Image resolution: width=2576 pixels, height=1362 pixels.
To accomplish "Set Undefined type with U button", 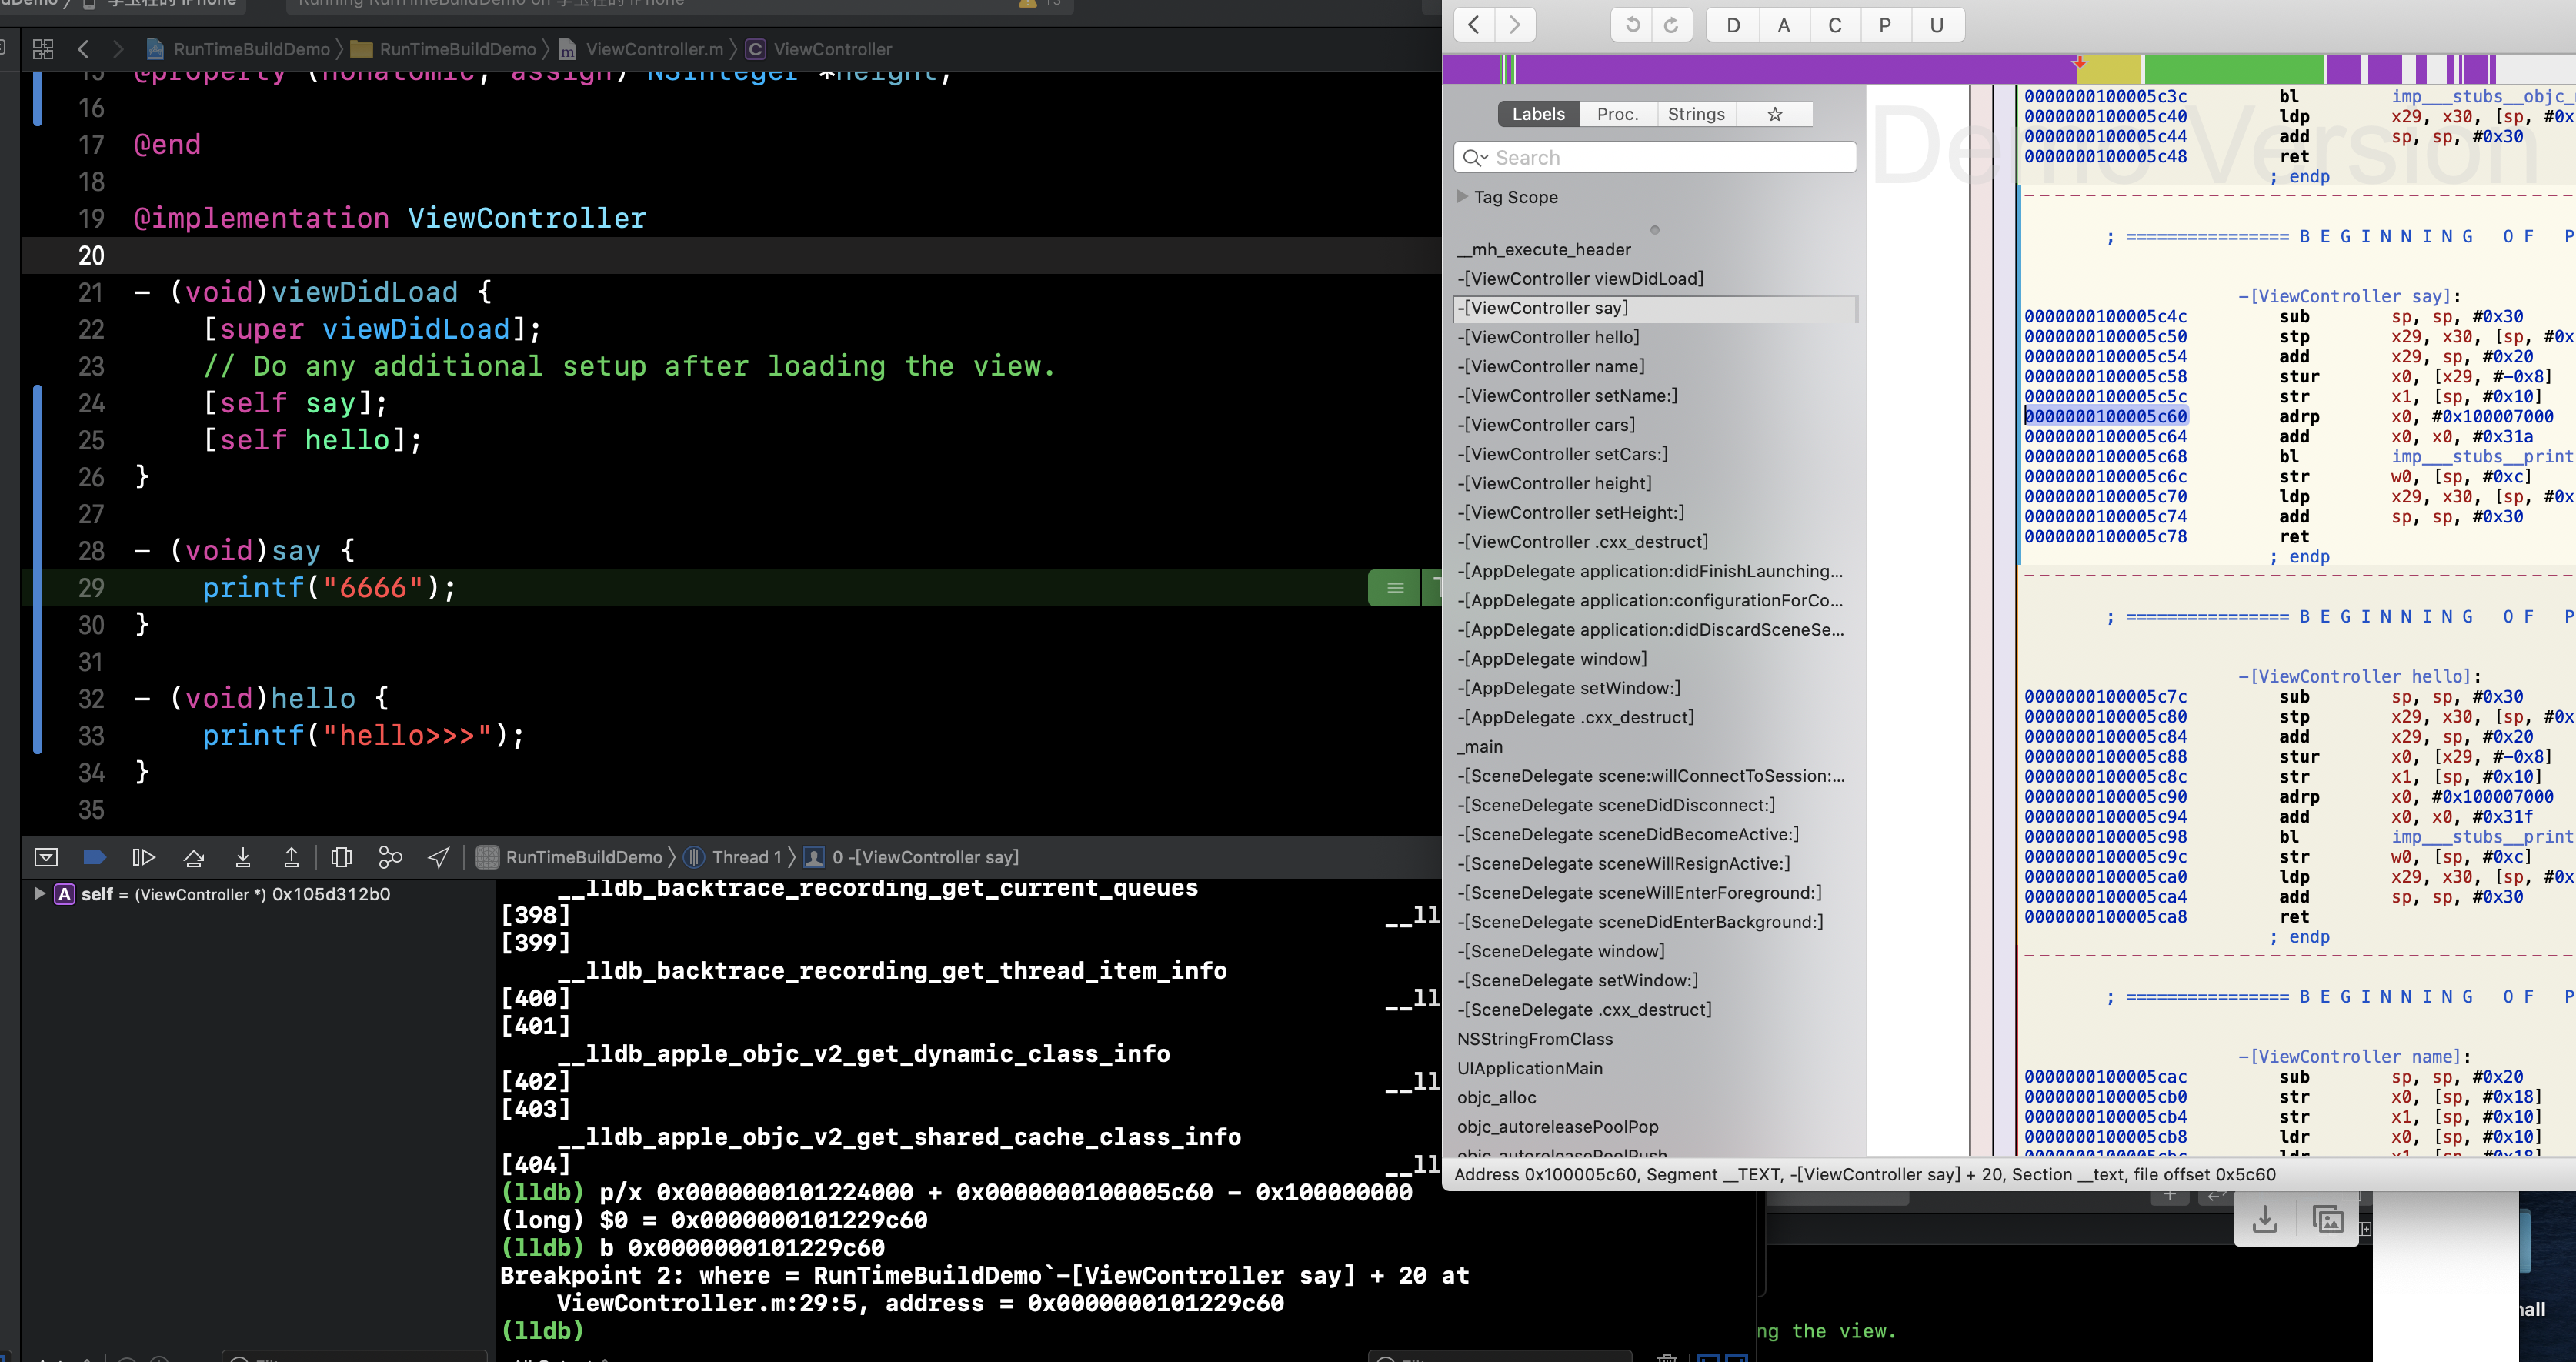I will [x=1937, y=25].
